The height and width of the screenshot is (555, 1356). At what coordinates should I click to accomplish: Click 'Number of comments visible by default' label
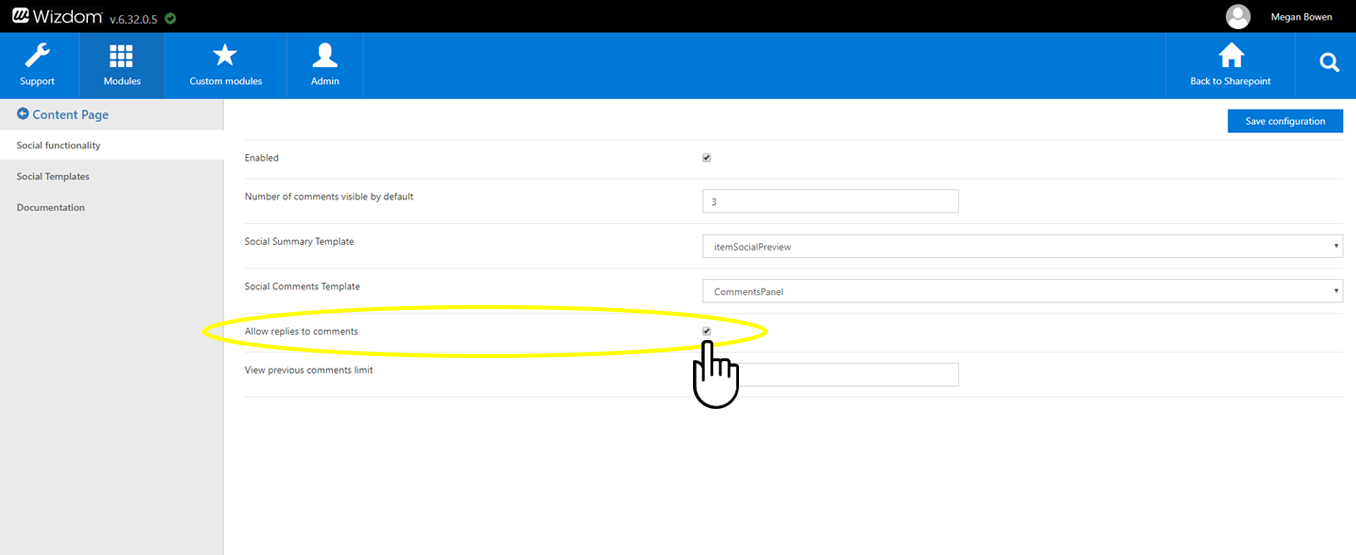click(329, 197)
